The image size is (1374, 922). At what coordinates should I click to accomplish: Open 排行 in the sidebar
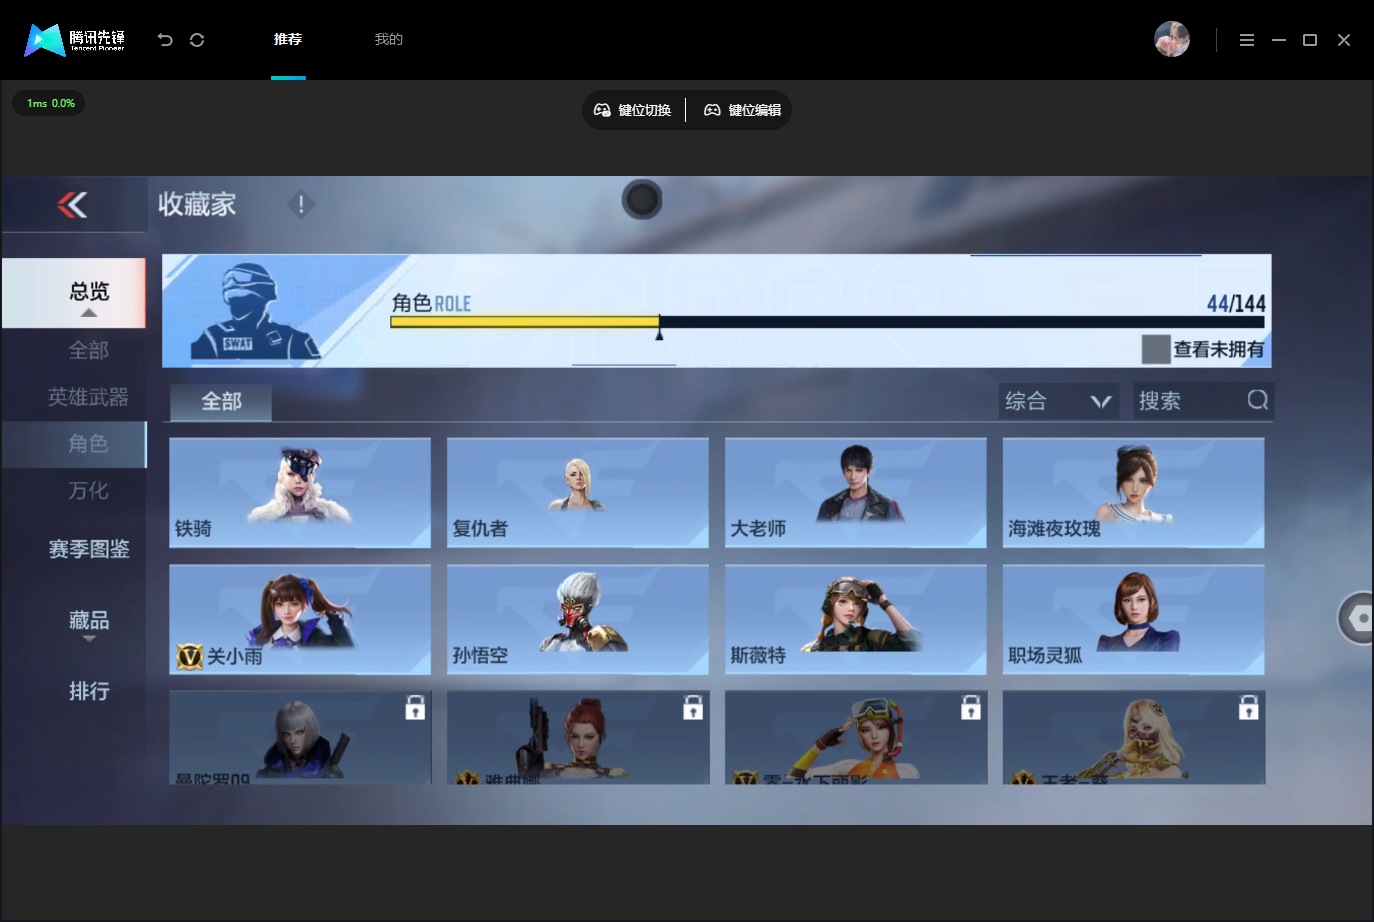pyautogui.click(x=89, y=691)
